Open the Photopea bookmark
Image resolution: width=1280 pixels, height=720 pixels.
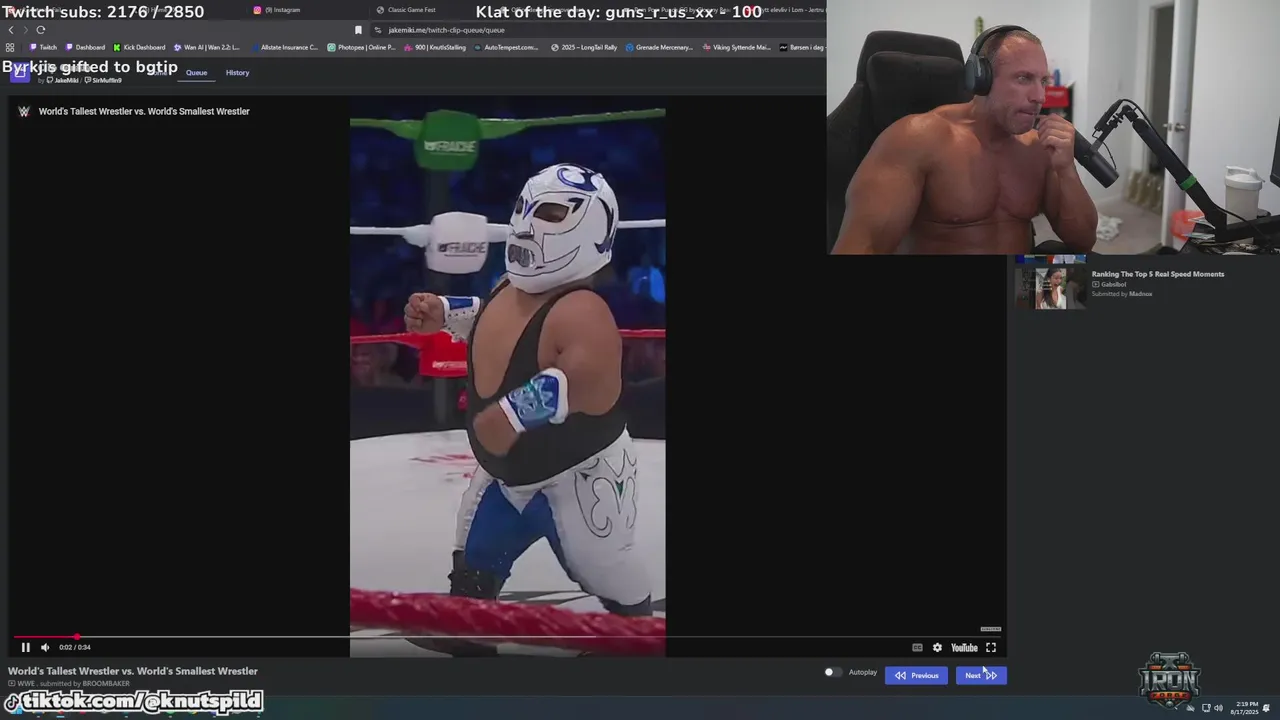[x=361, y=47]
